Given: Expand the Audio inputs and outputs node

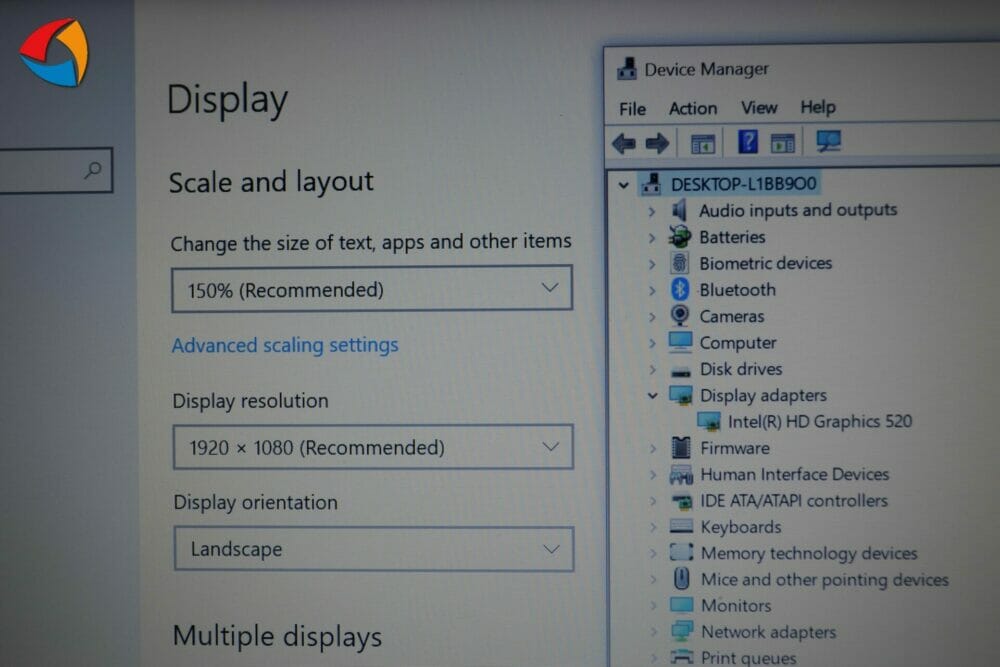Looking at the screenshot, I should click(651, 211).
